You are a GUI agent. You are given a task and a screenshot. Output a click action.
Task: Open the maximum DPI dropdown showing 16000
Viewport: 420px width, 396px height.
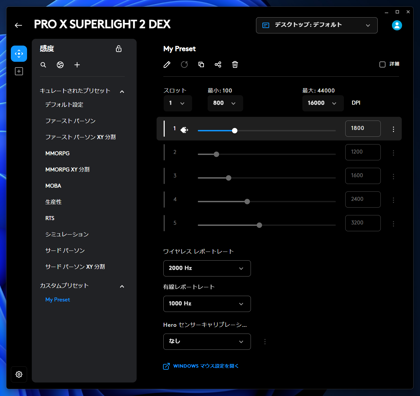(323, 103)
